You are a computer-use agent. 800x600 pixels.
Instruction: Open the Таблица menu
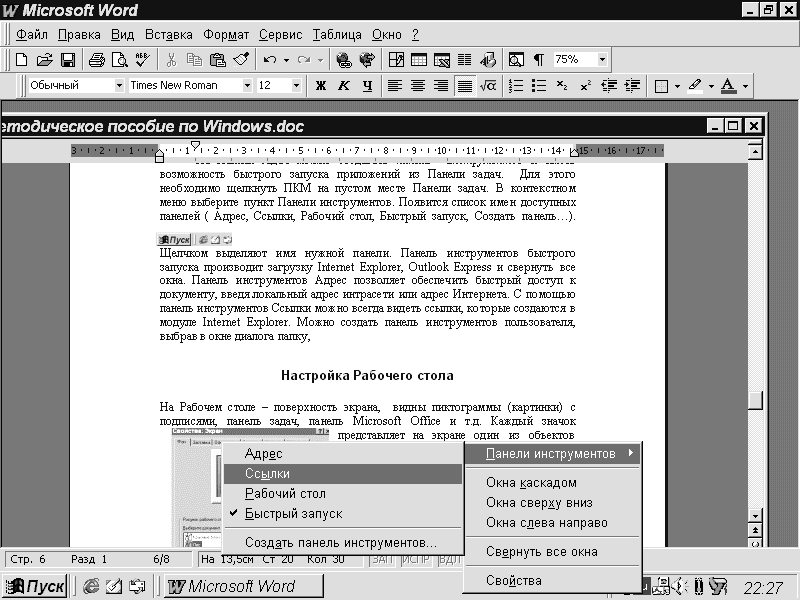point(337,35)
